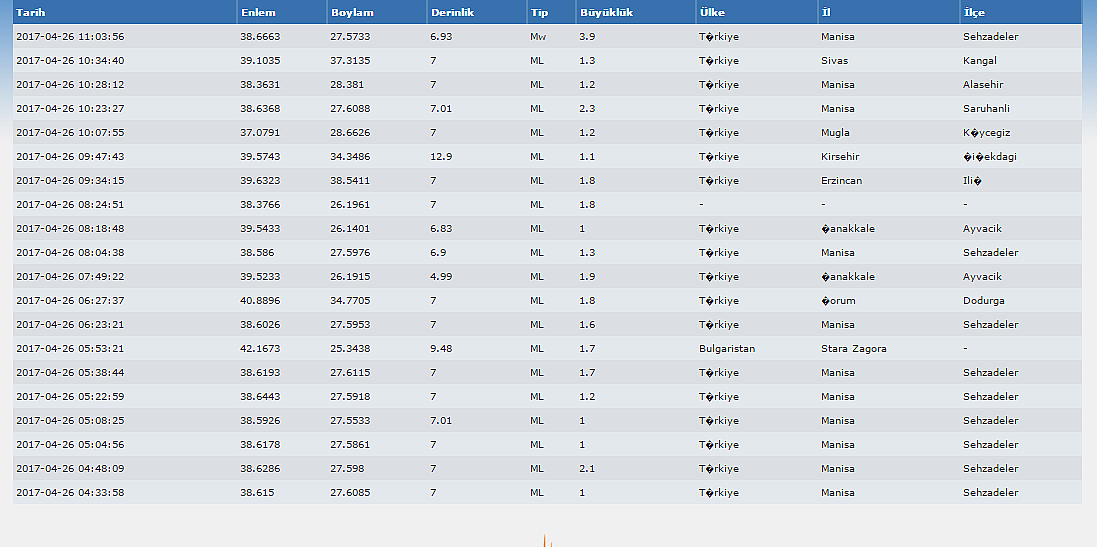Viewport: 1097px width, 547px height.
Task: Click the depth value 4.99
Action: point(441,276)
